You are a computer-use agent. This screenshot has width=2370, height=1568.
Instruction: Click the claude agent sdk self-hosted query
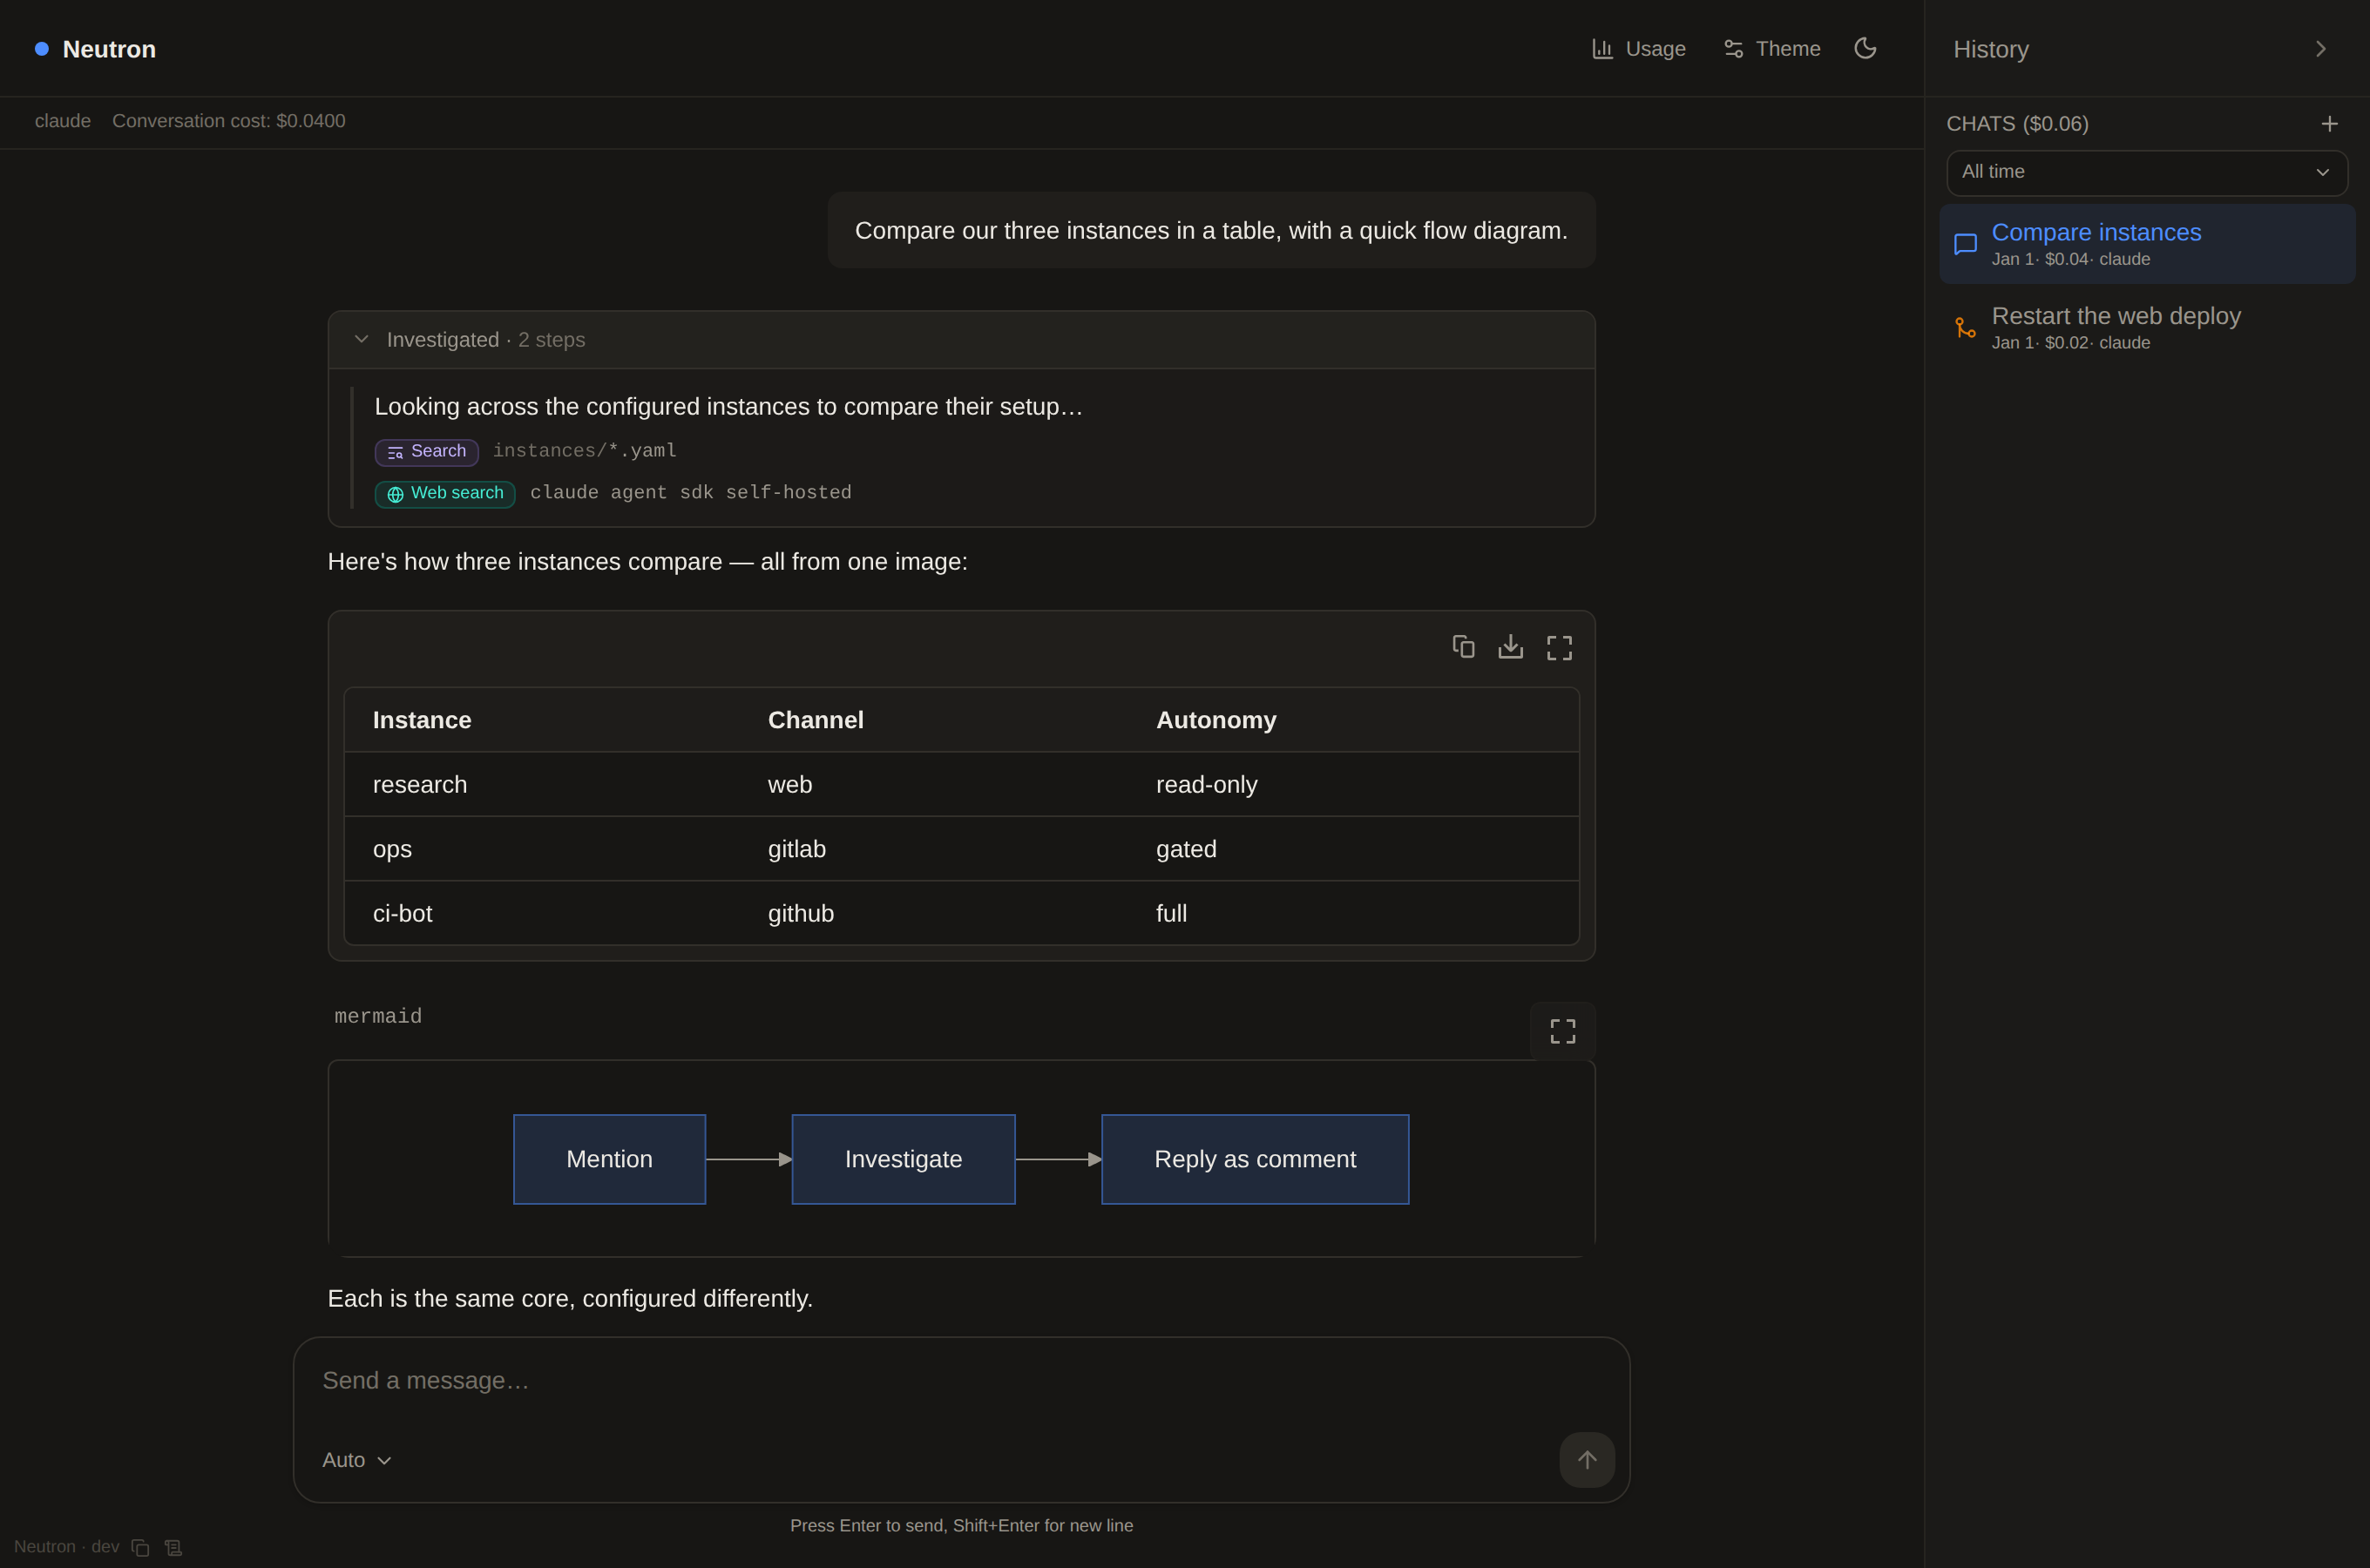(x=691, y=493)
